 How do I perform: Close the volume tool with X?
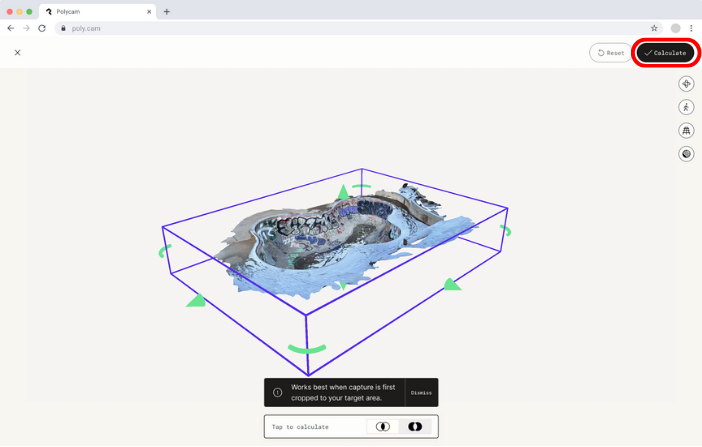17,52
